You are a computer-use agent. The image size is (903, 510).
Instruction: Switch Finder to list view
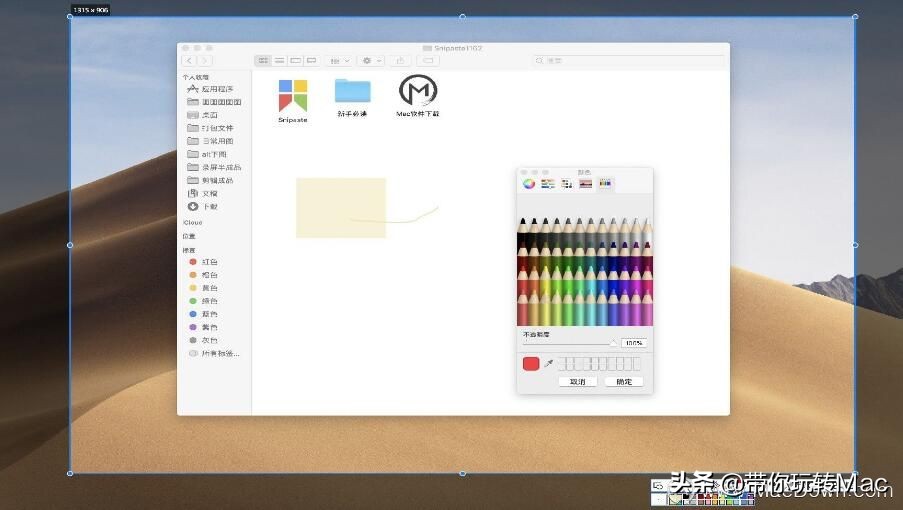click(x=279, y=60)
